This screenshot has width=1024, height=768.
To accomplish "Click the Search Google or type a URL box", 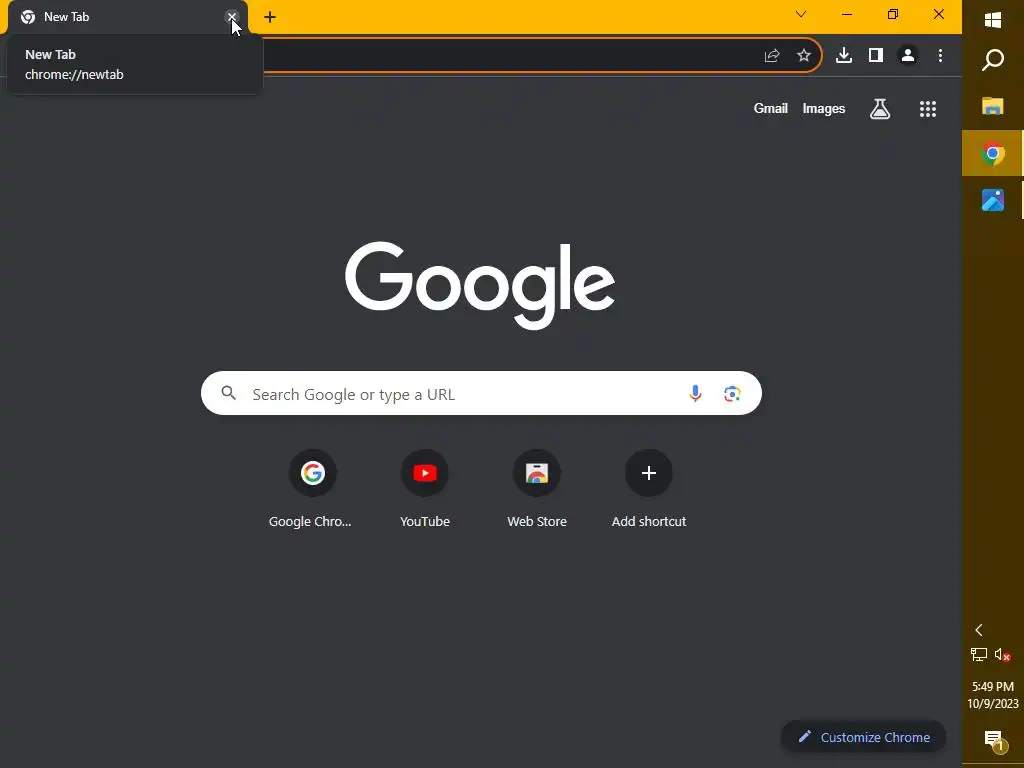I will tap(481, 393).
